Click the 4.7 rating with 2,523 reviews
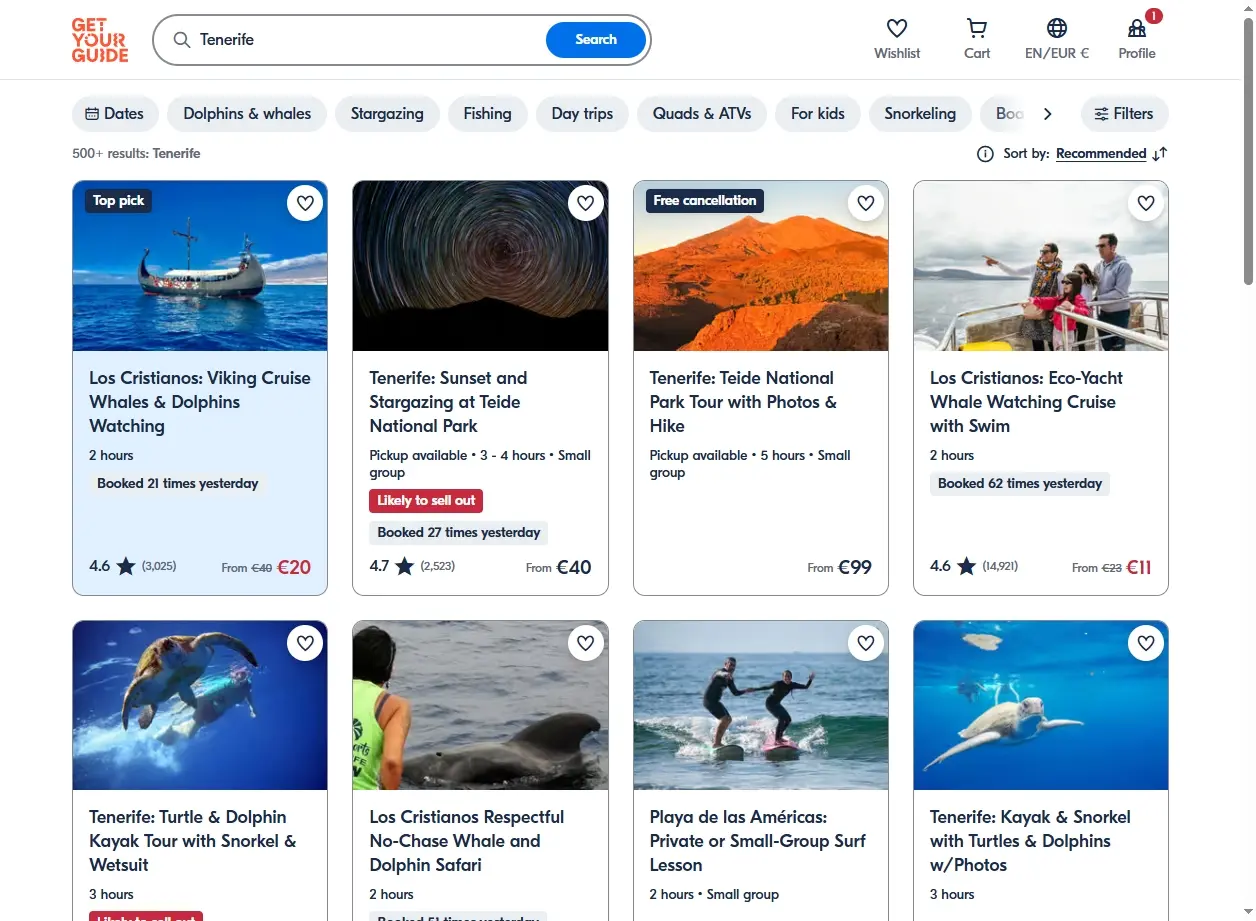 [412, 566]
